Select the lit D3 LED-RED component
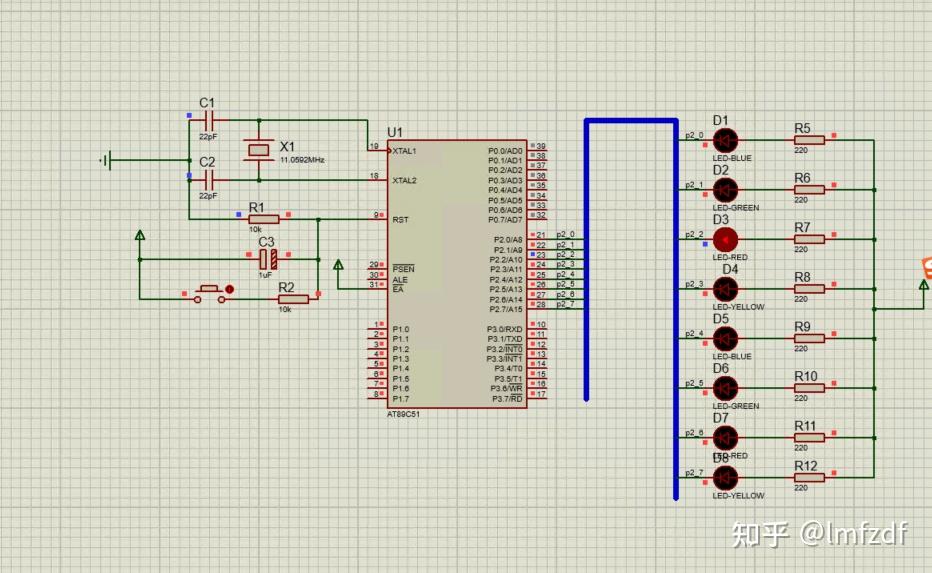932x573 pixels. [725, 240]
